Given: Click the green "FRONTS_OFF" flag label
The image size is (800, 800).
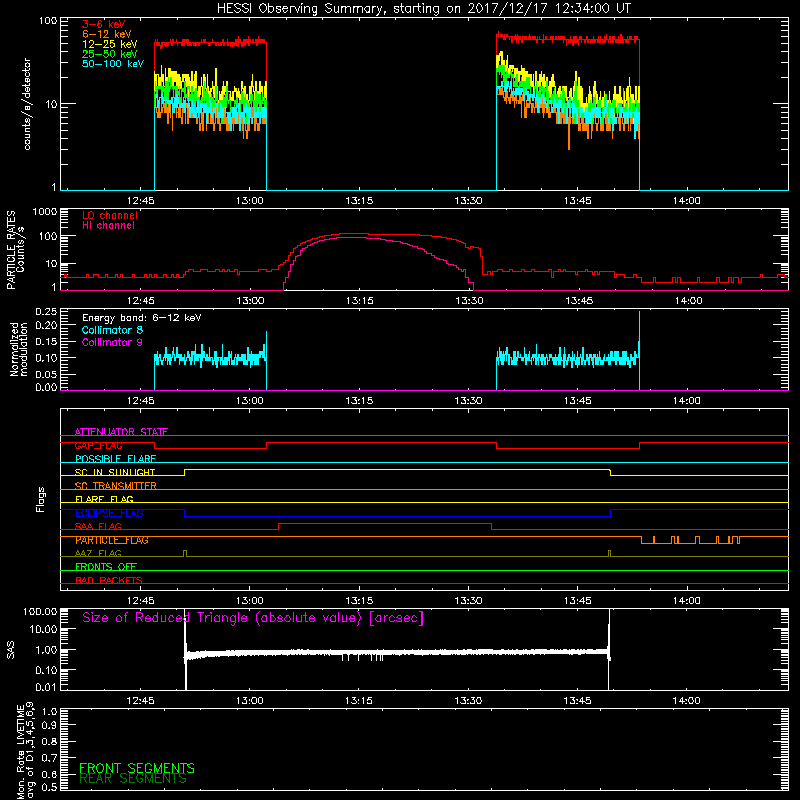Looking at the screenshot, I should click(x=106, y=567).
